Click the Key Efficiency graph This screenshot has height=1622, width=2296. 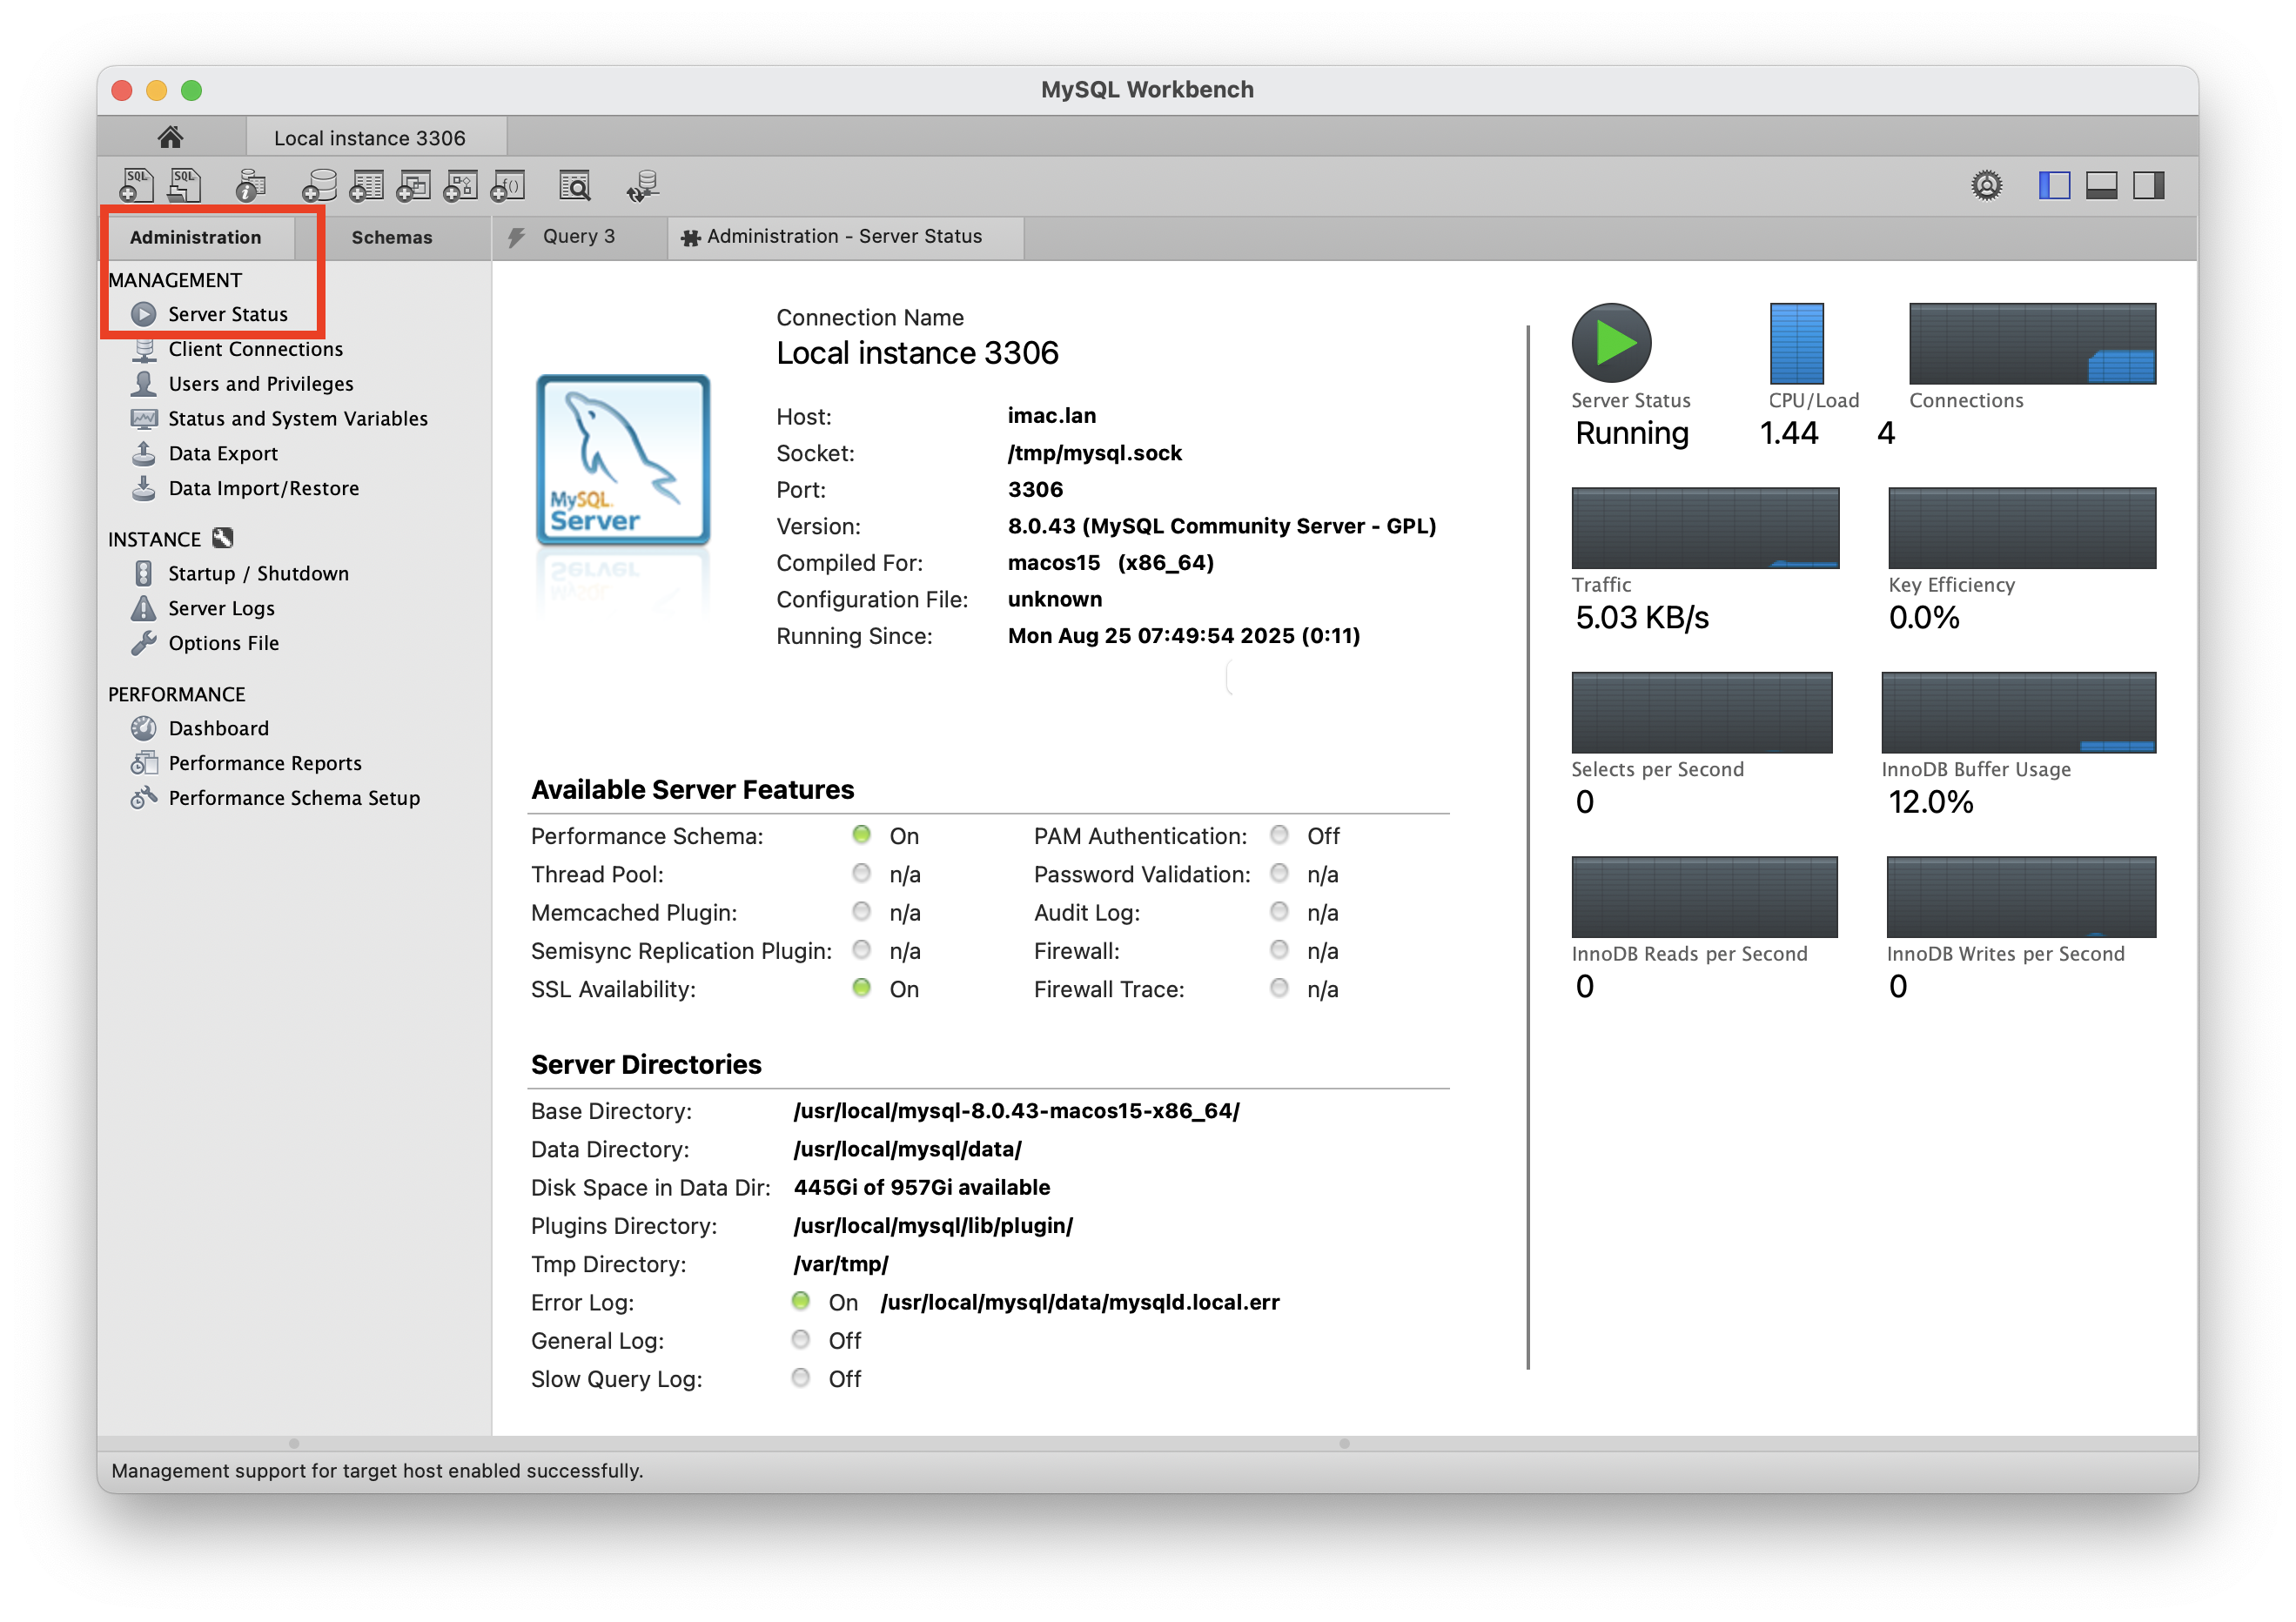coord(2022,528)
